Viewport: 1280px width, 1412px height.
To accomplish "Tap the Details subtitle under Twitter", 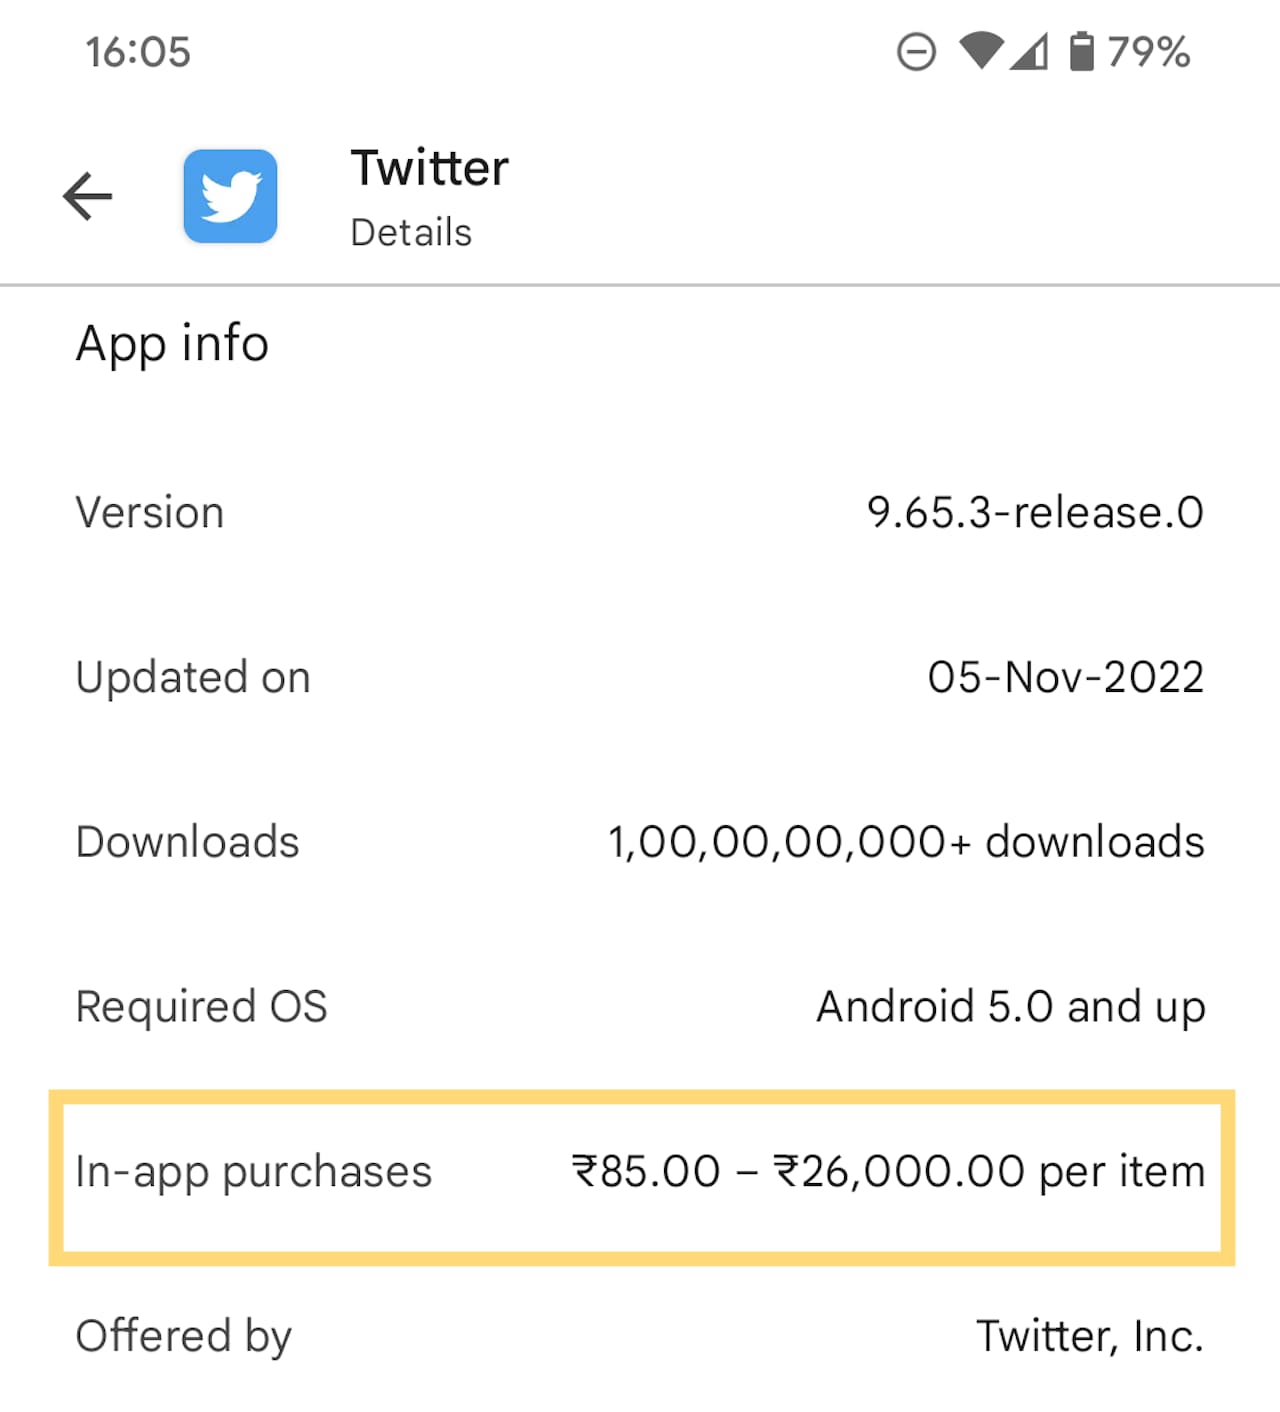I will coord(411,233).
